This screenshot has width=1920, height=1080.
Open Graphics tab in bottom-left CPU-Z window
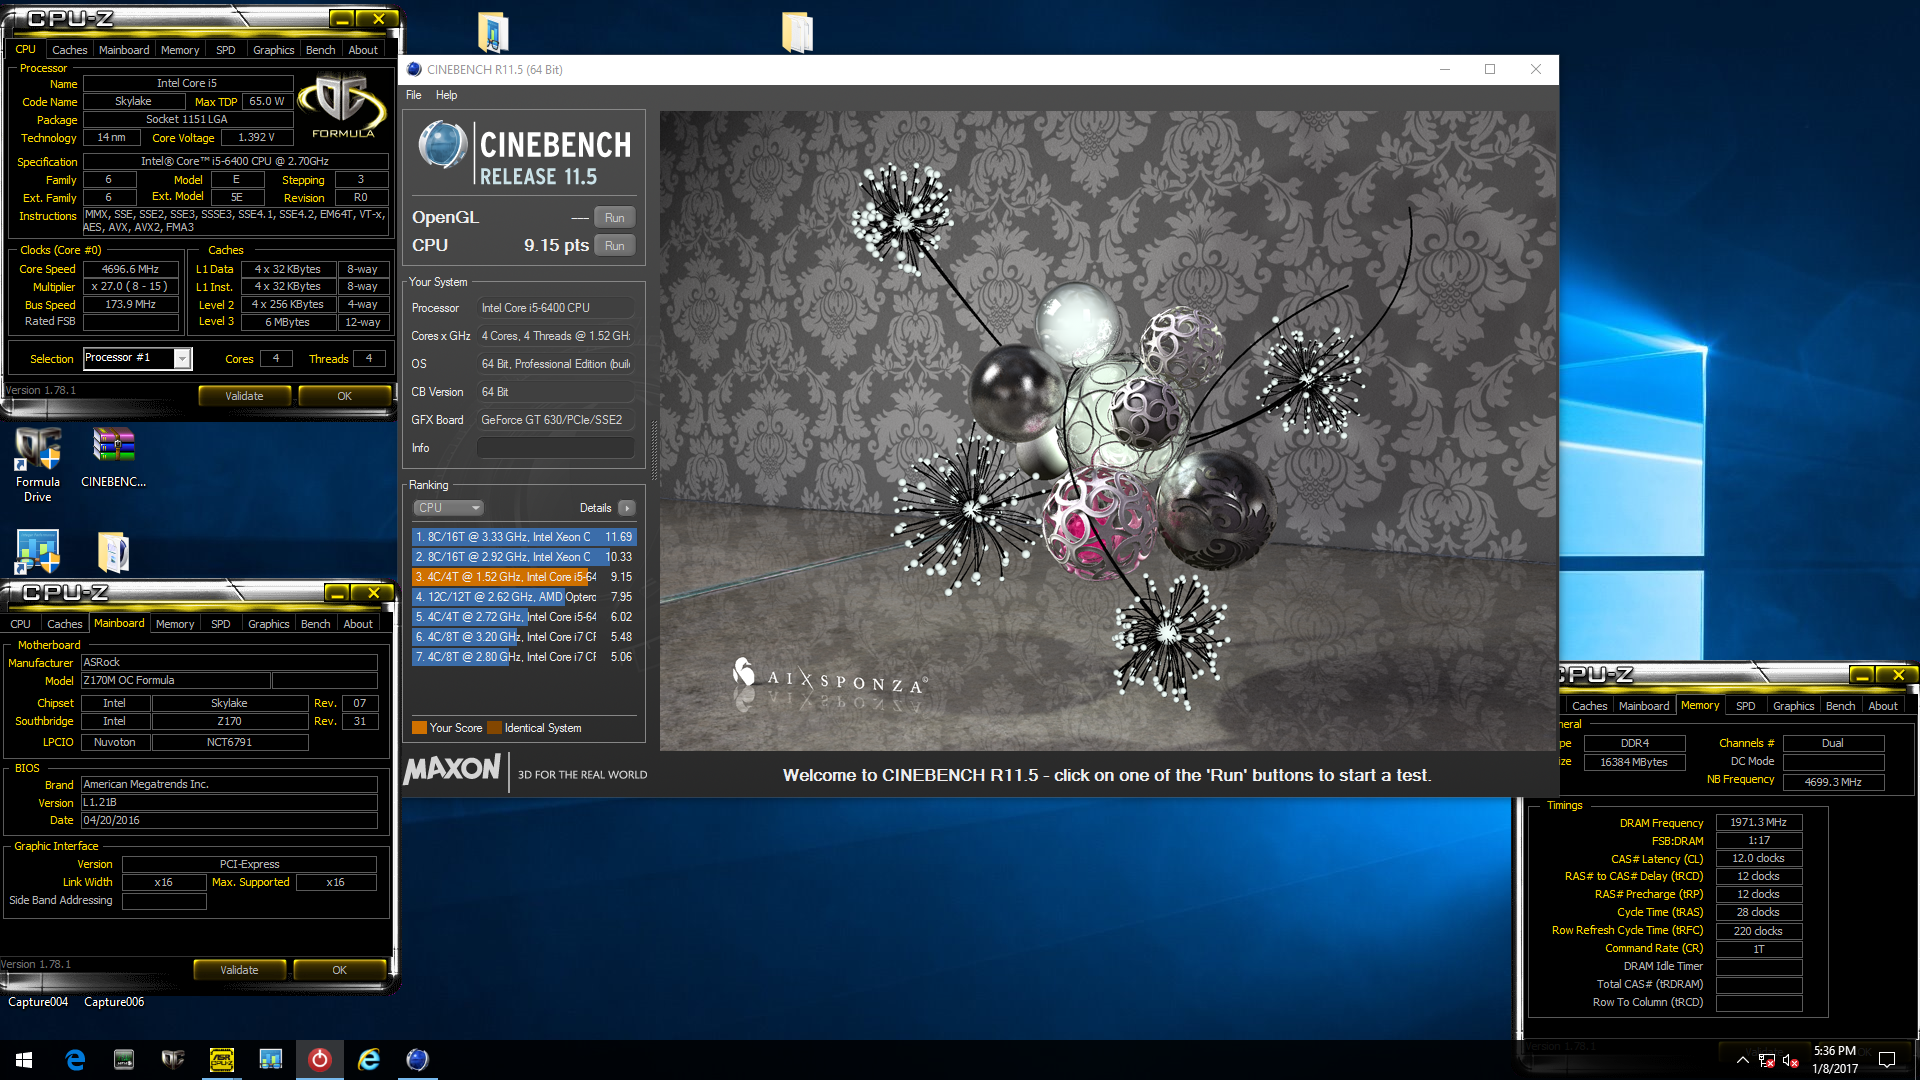point(268,624)
